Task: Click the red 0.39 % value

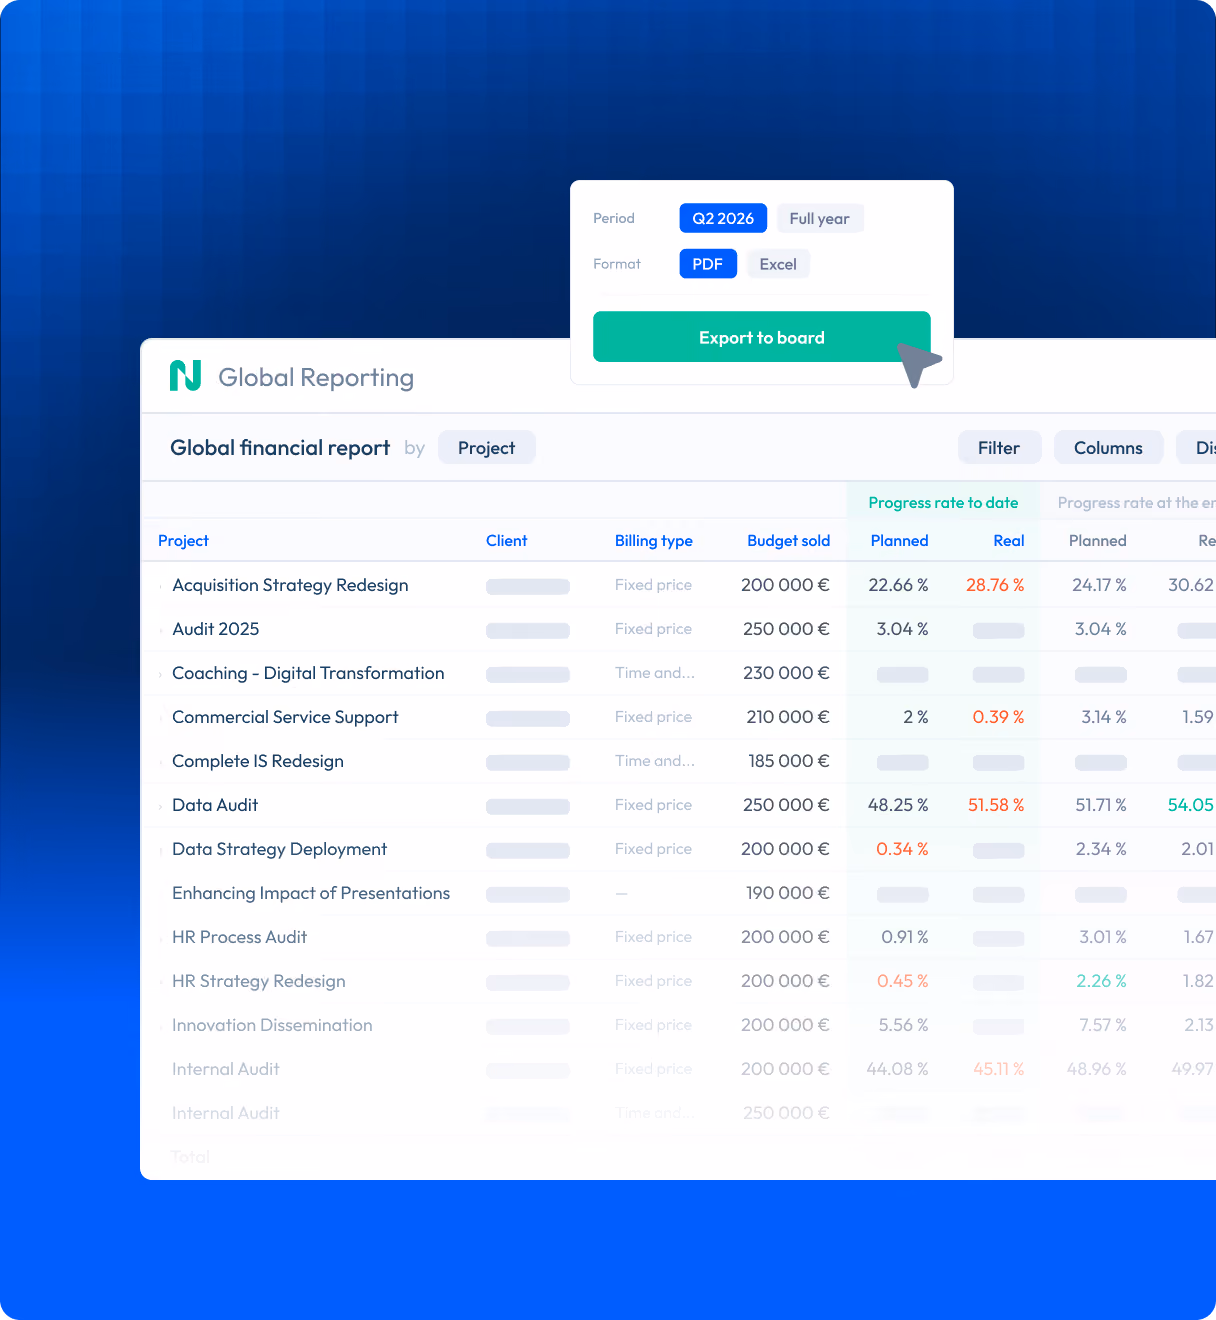Action: (998, 717)
